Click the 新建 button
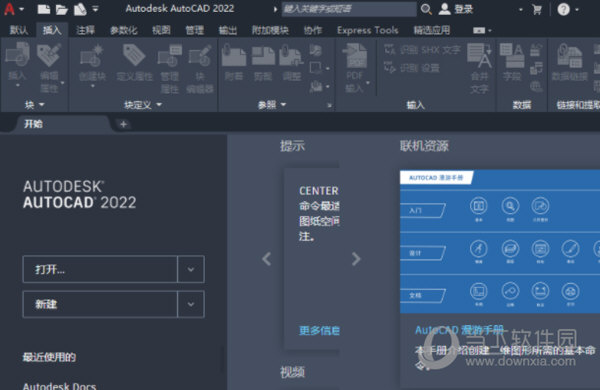Screen dimensions: 600x390 pyautogui.click(x=100, y=304)
